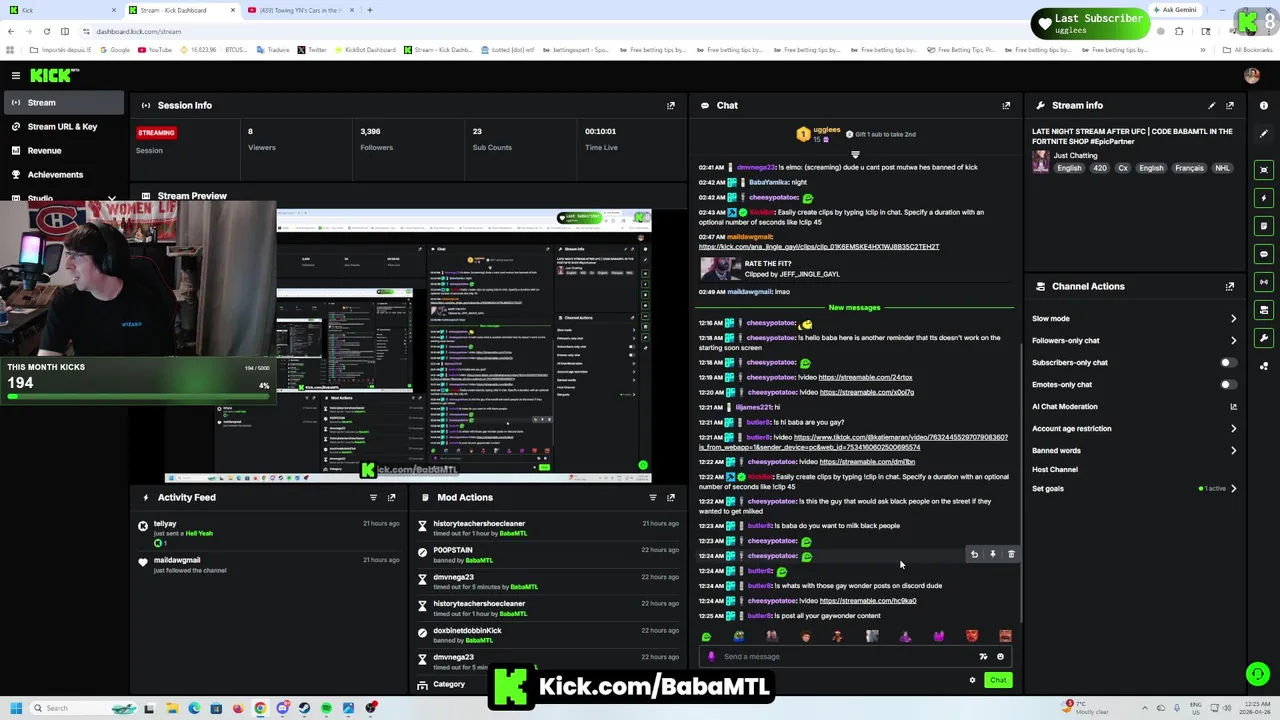The height and width of the screenshot is (720, 1280).
Task: Open Activity Feed filter options
Action: click(x=373, y=497)
